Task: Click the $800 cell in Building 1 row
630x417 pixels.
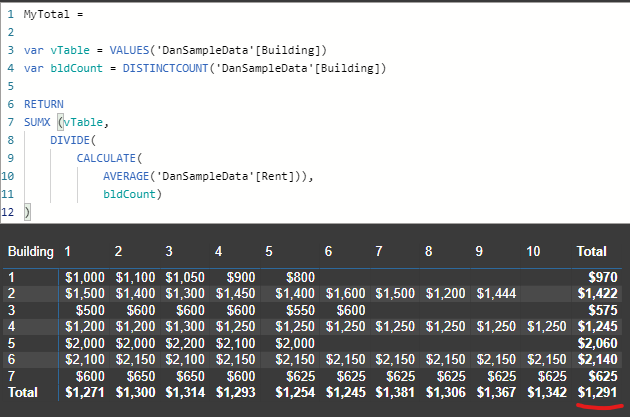Action: [301, 277]
